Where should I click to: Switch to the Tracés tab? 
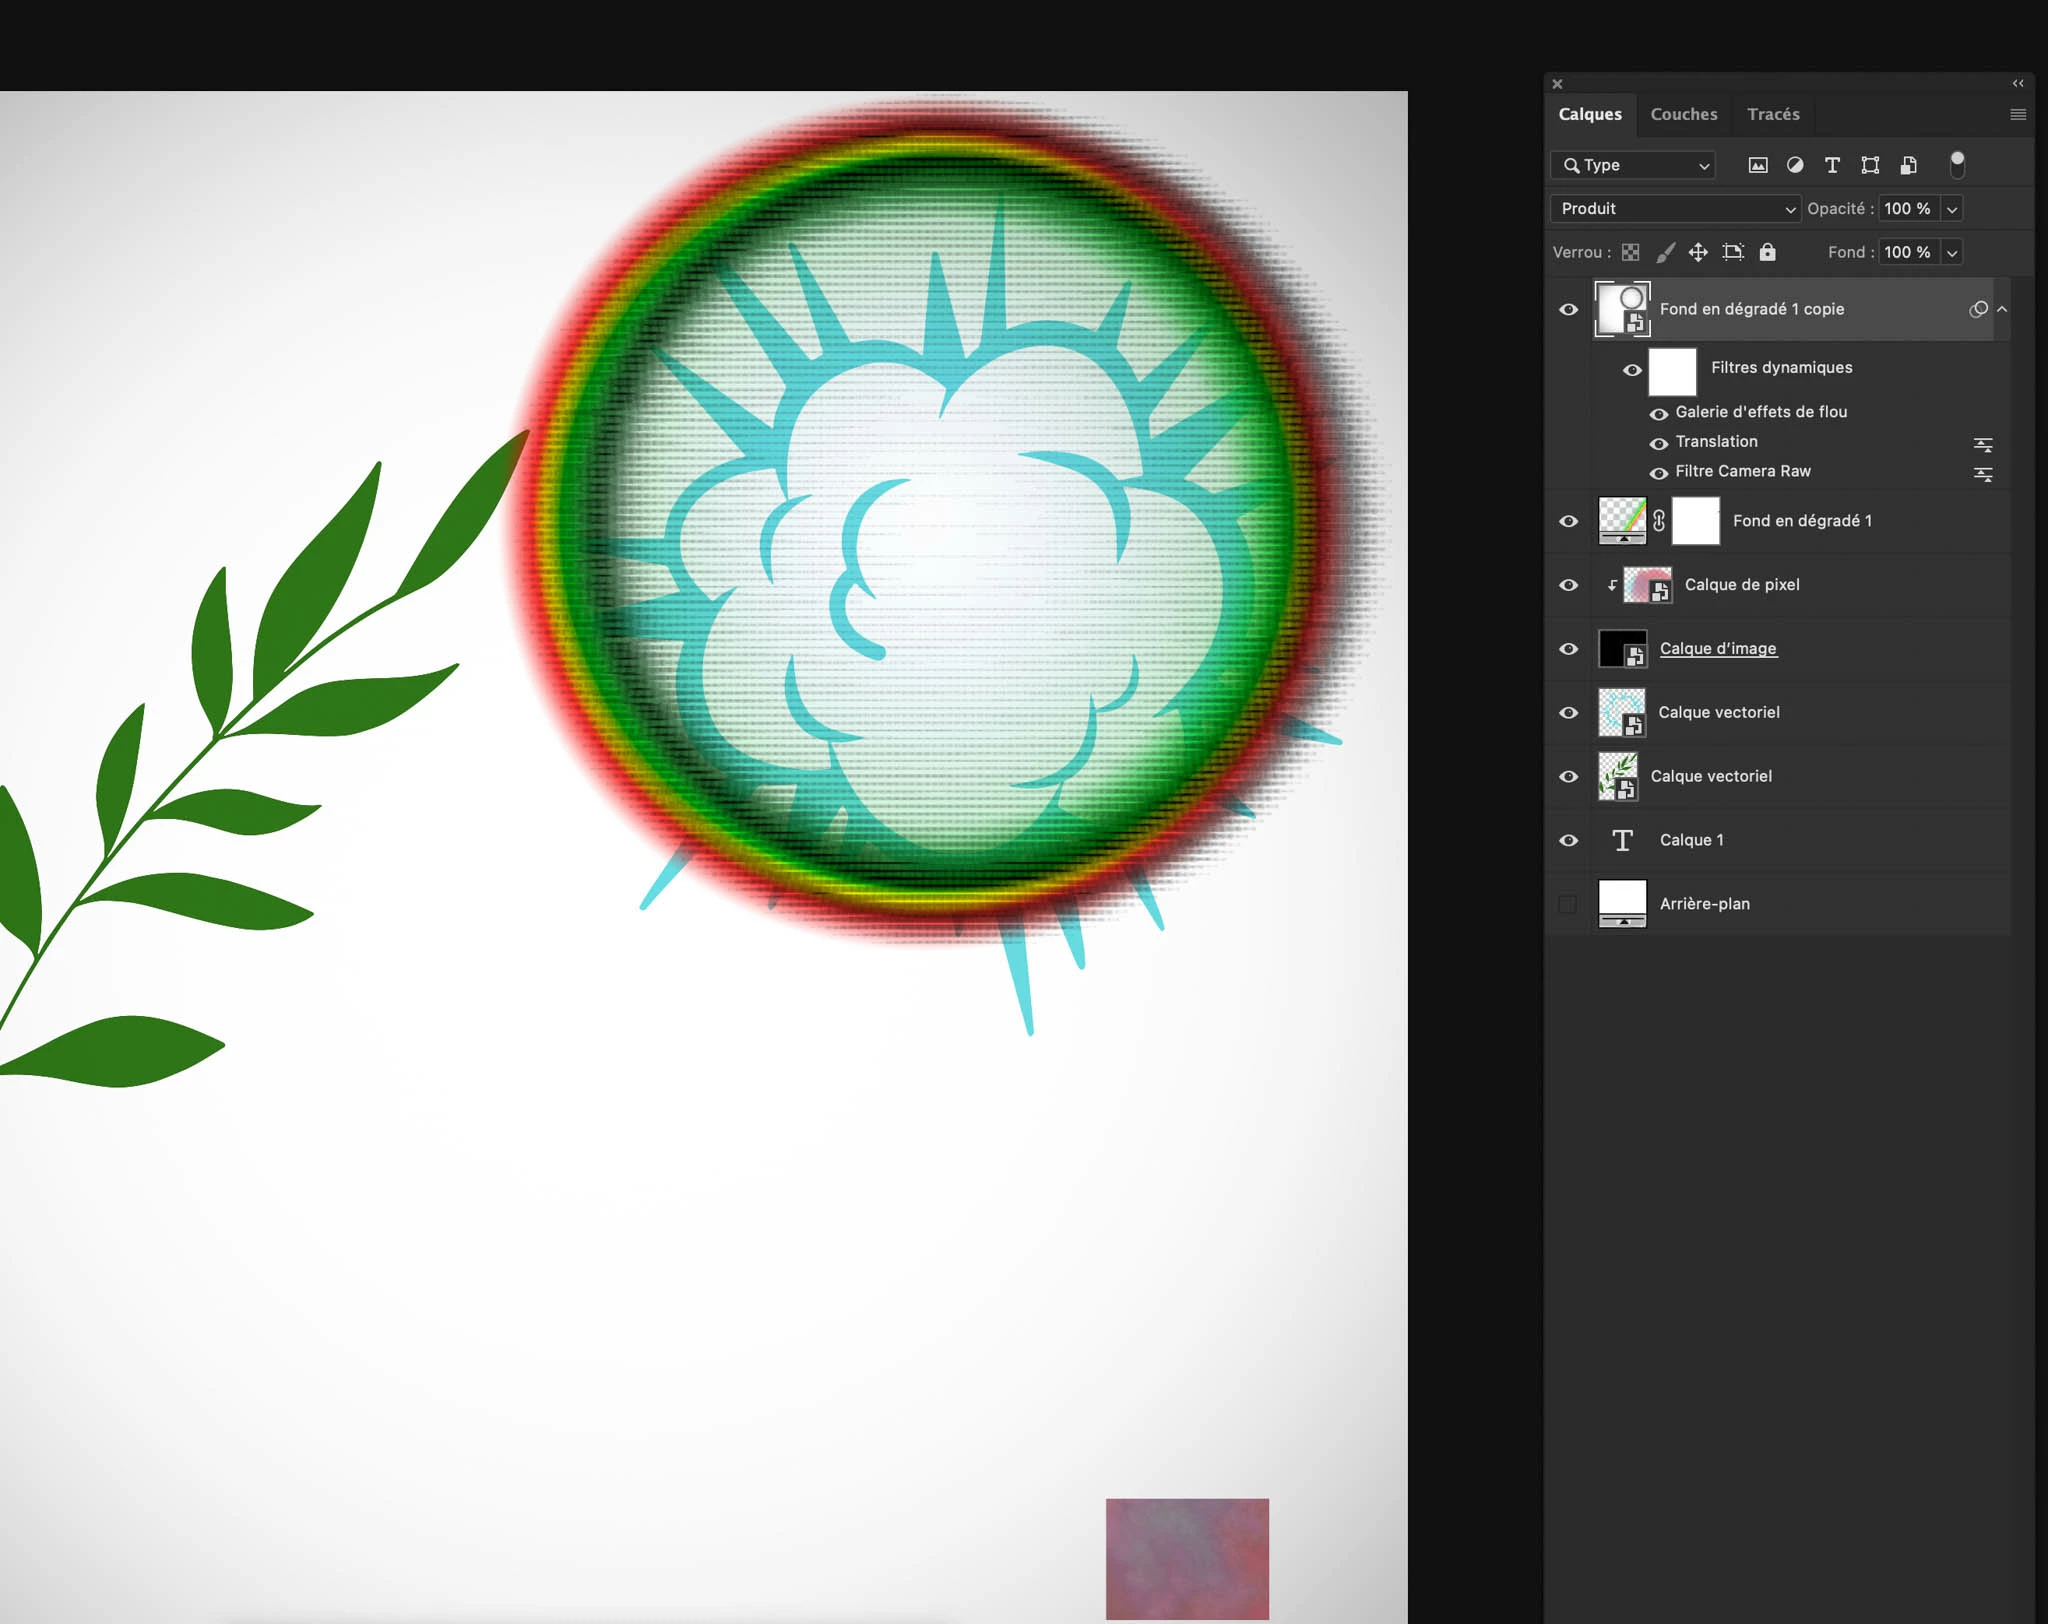(x=1773, y=114)
